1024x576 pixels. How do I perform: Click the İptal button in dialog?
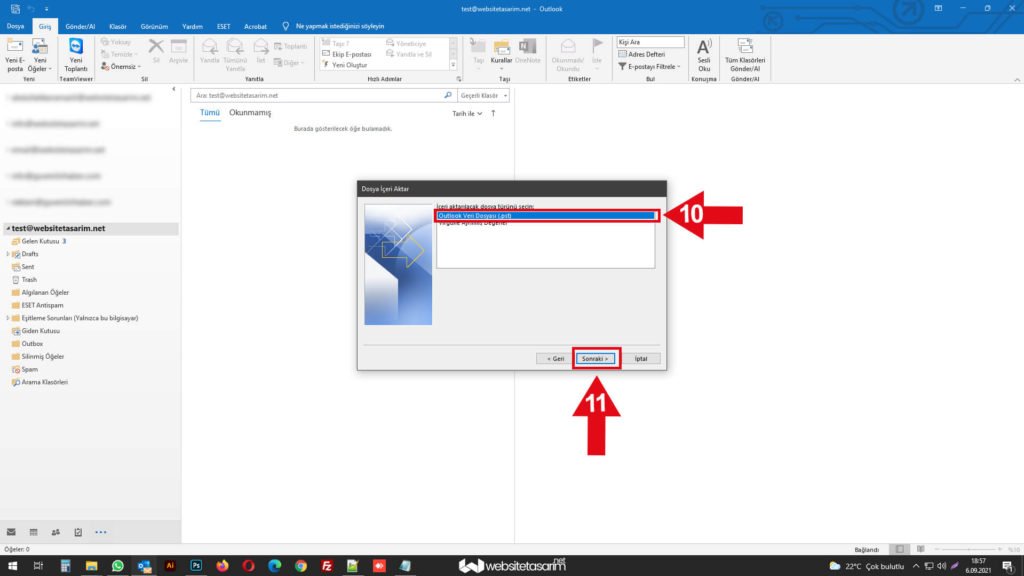point(642,358)
